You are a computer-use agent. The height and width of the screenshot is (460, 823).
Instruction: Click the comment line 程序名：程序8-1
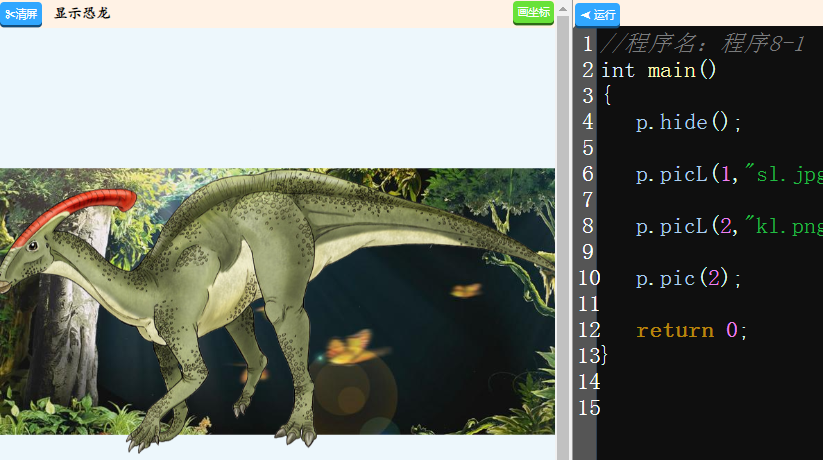click(702, 44)
